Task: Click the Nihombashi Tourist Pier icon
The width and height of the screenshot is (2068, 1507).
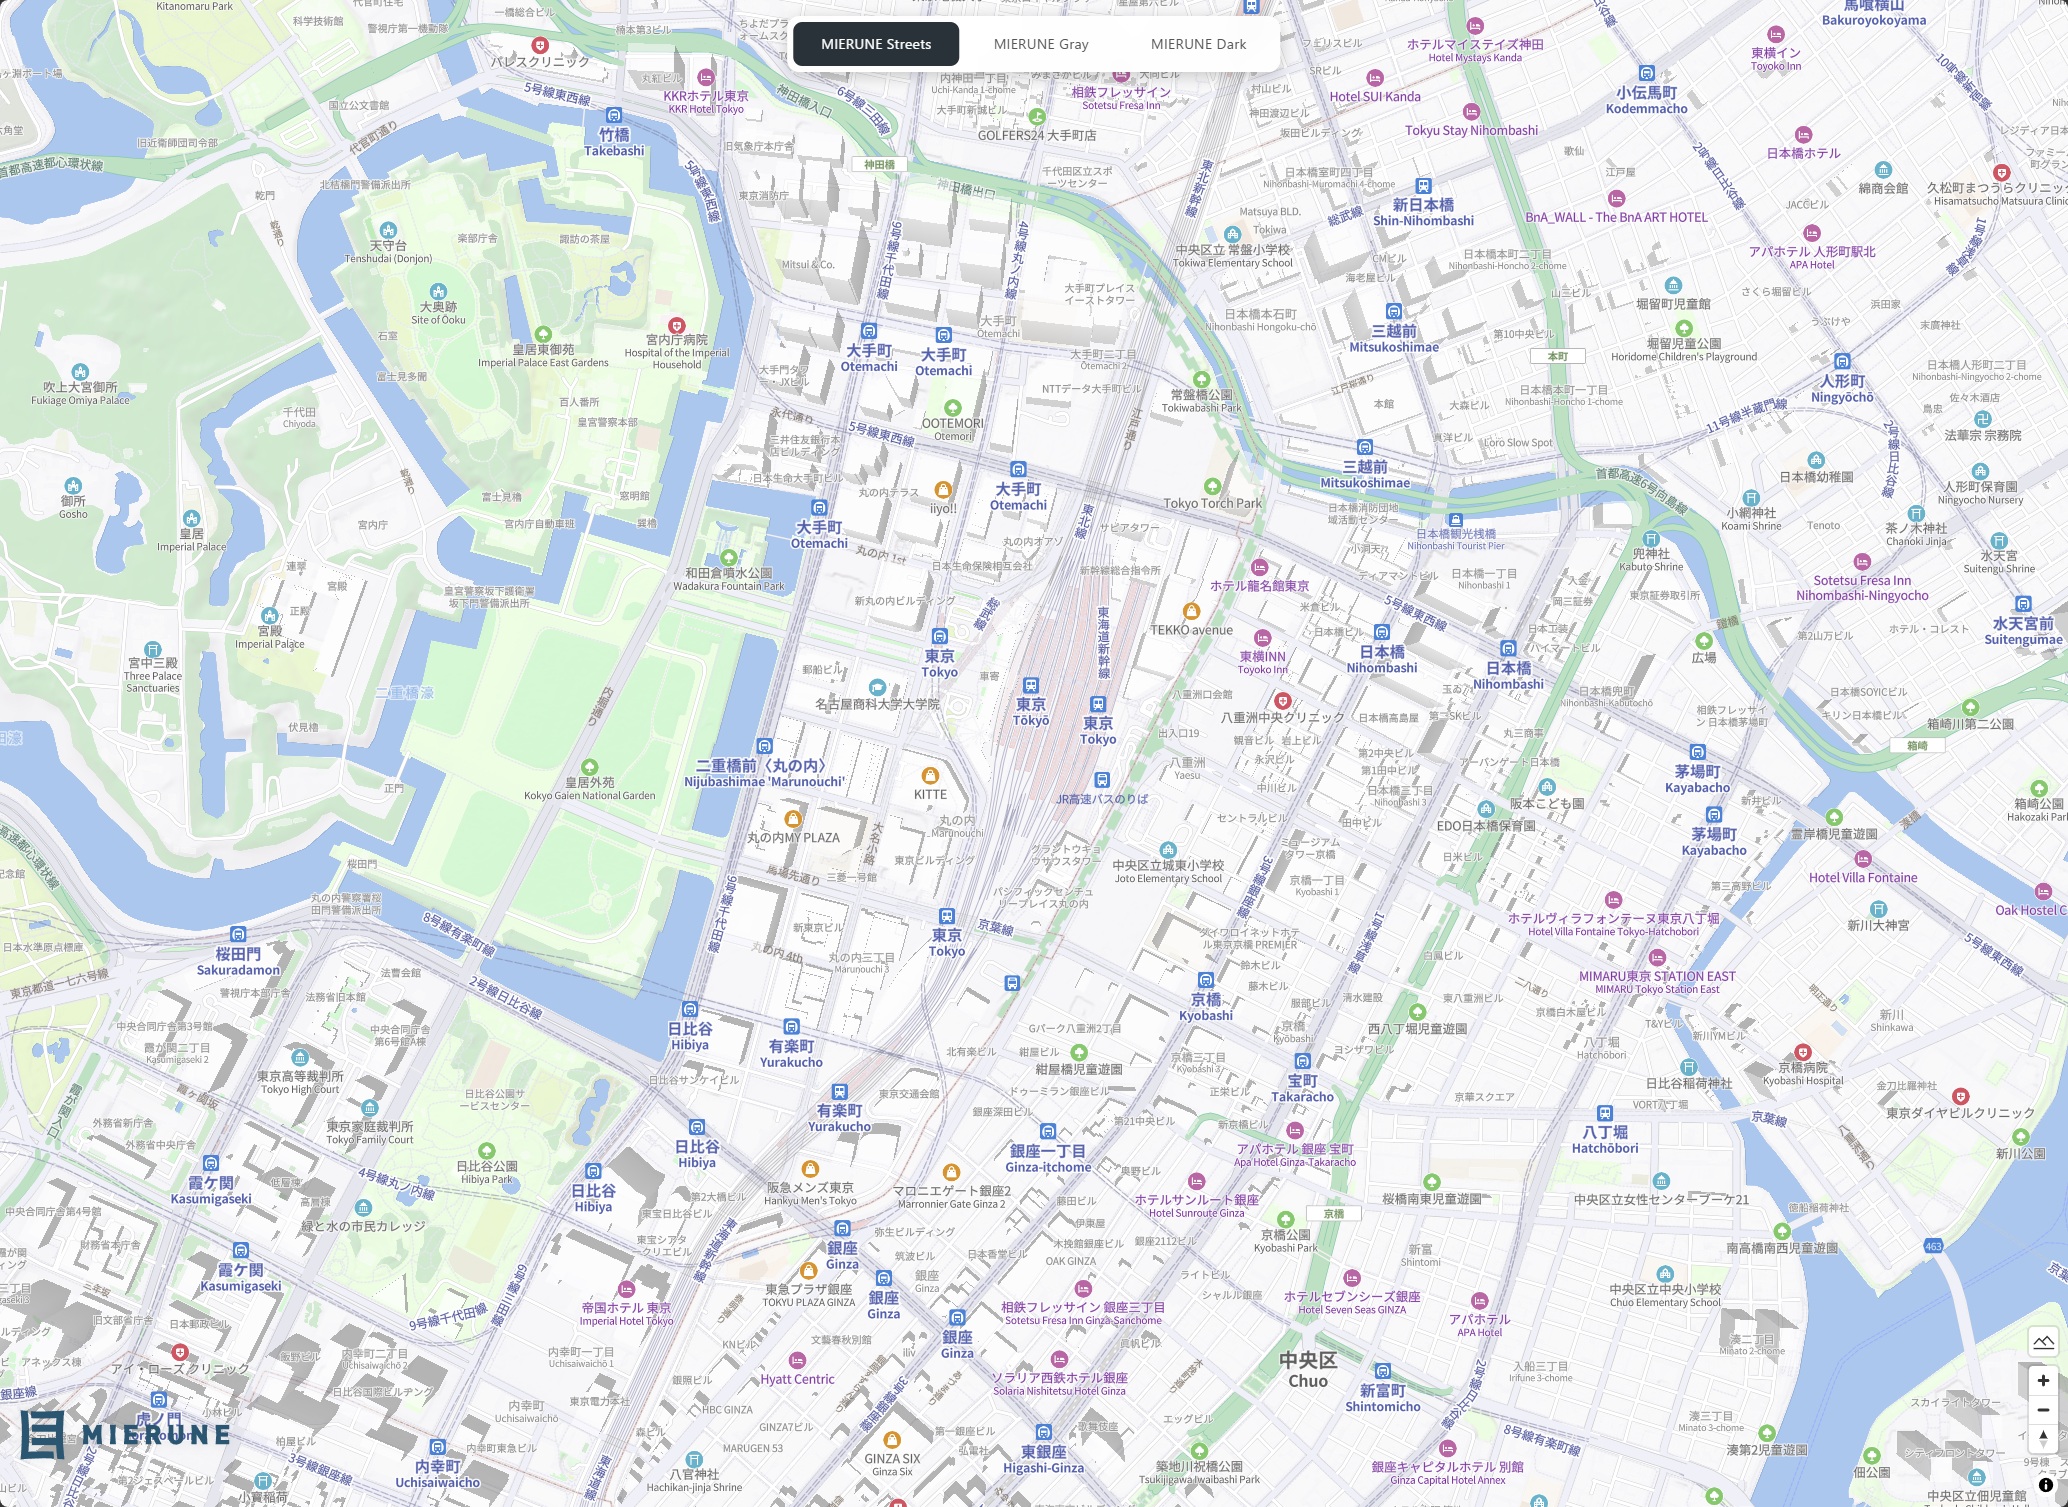Action: coord(1456,520)
